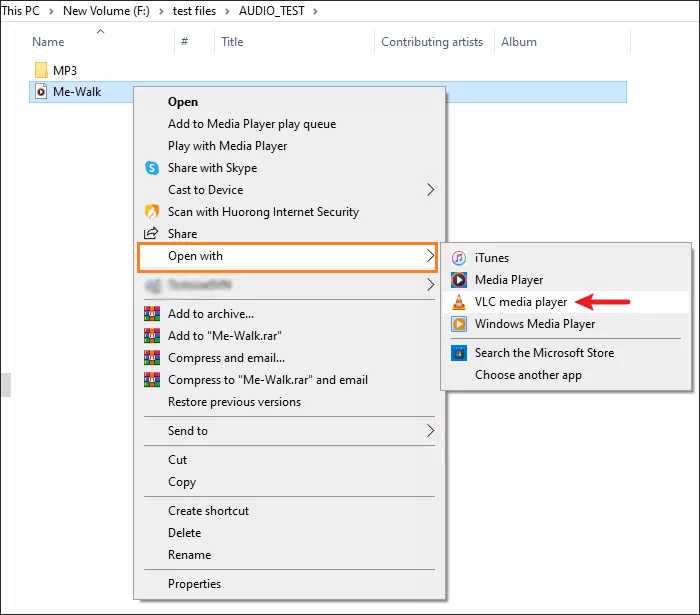Click the VLC cone icon
The image size is (700, 615).
coord(458,302)
